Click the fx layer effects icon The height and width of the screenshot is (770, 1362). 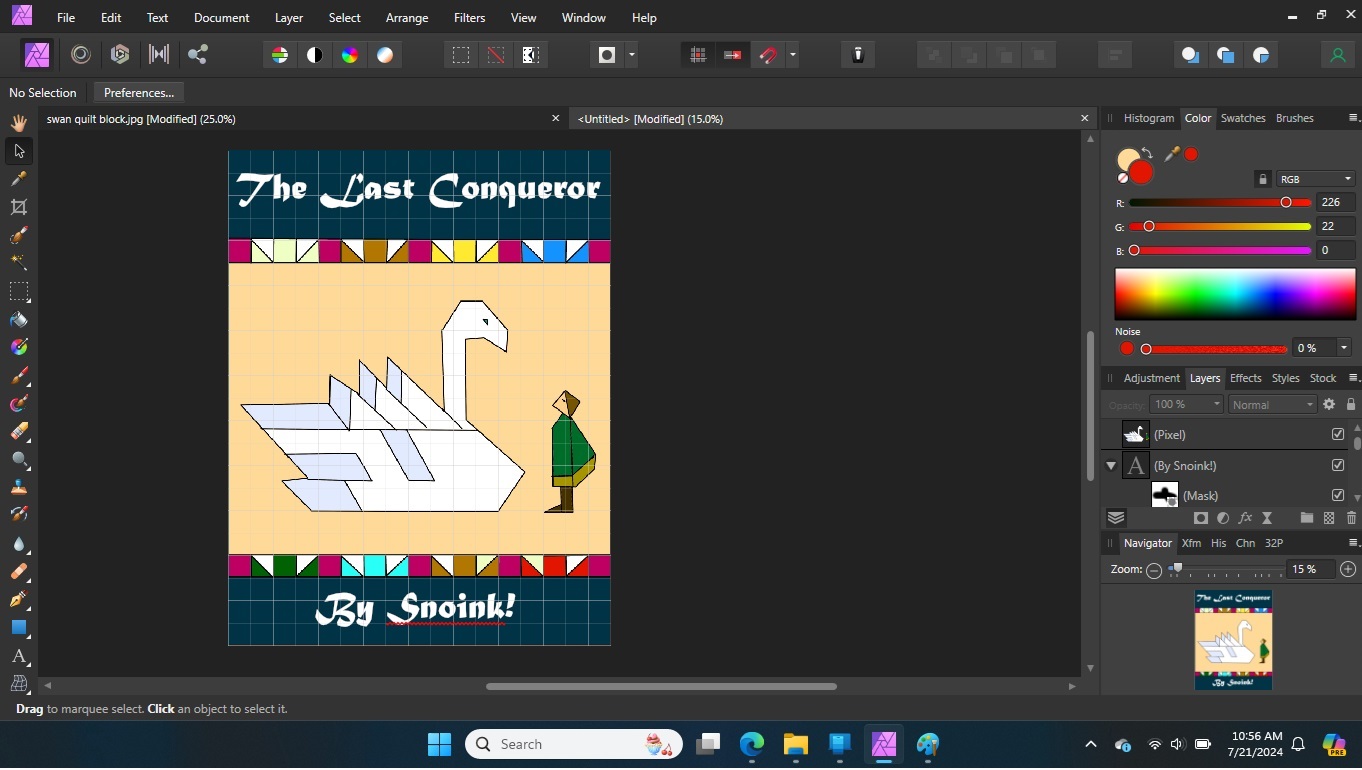pyautogui.click(x=1245, y=518)
